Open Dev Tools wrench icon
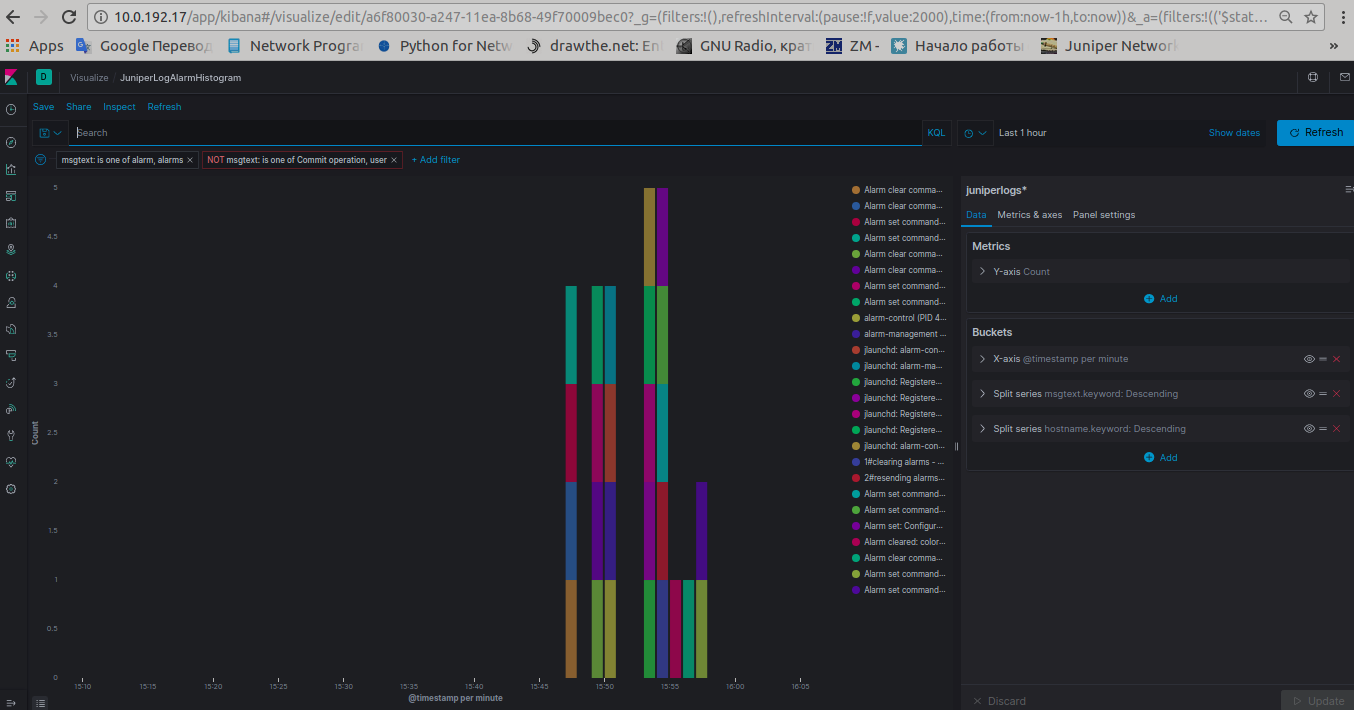 tap(11, 436)
